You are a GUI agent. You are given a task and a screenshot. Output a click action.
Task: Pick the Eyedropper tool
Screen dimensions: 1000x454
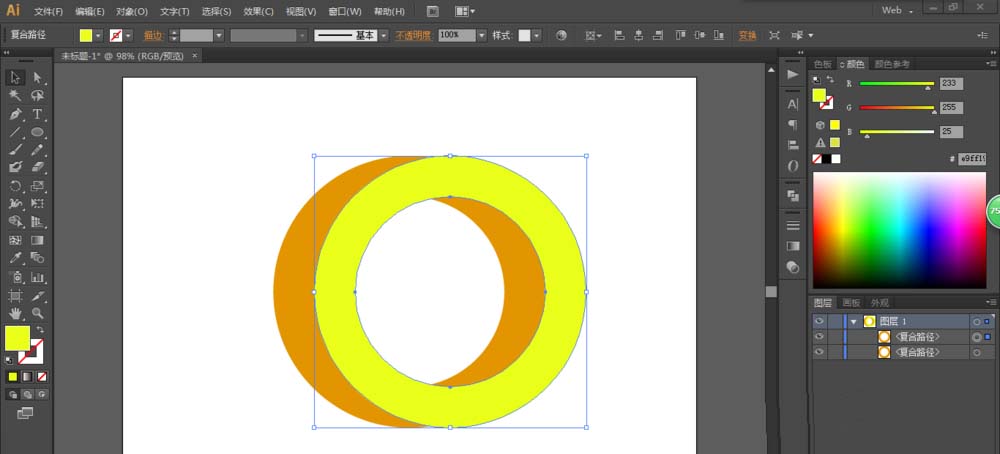16,258
